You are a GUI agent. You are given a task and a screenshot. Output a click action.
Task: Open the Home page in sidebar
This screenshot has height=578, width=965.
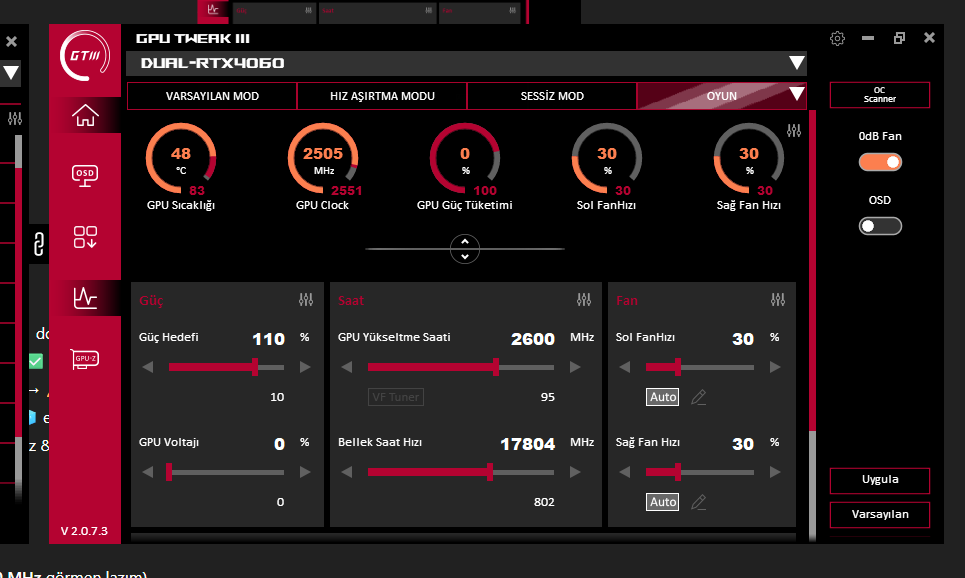[85, 115]
